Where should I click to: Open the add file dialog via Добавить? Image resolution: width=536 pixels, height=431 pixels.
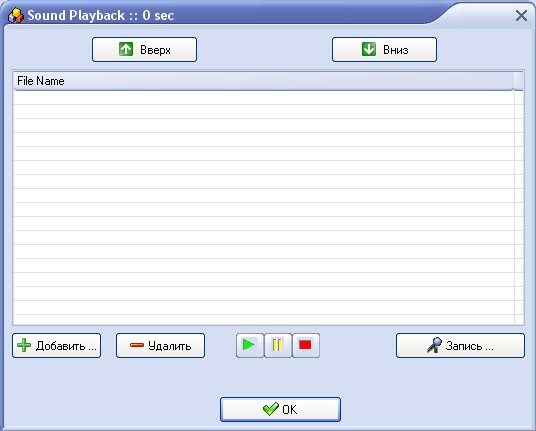pyautogui.click(x=56, y=346)
